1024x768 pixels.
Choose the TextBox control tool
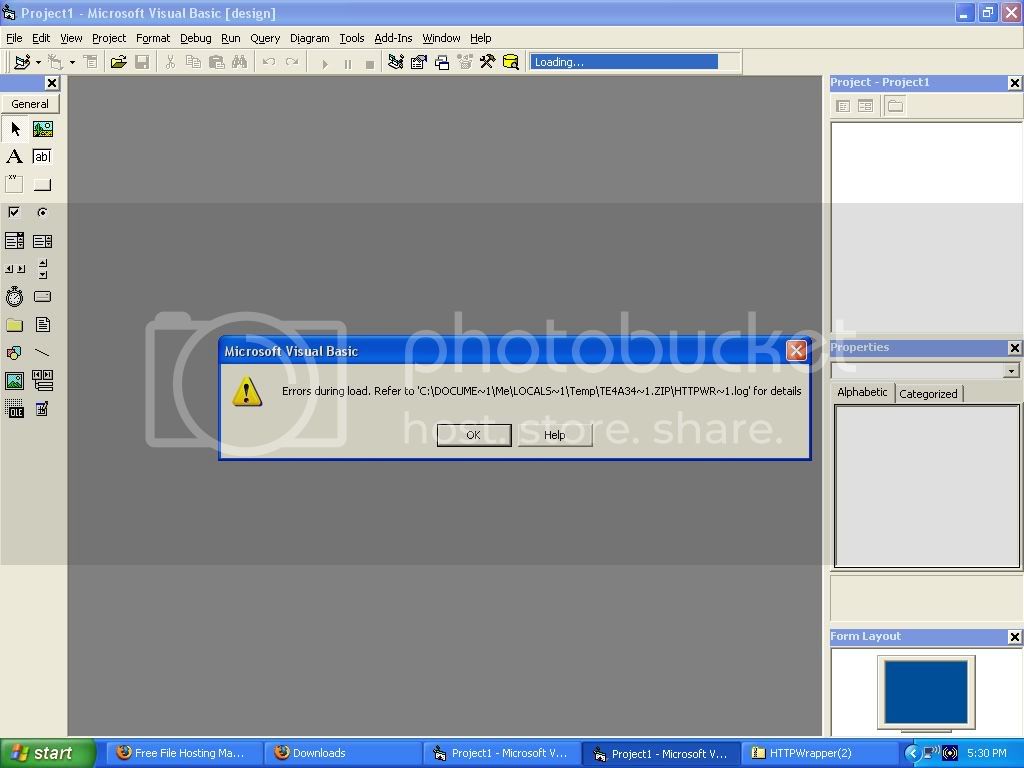pos(42,157)
